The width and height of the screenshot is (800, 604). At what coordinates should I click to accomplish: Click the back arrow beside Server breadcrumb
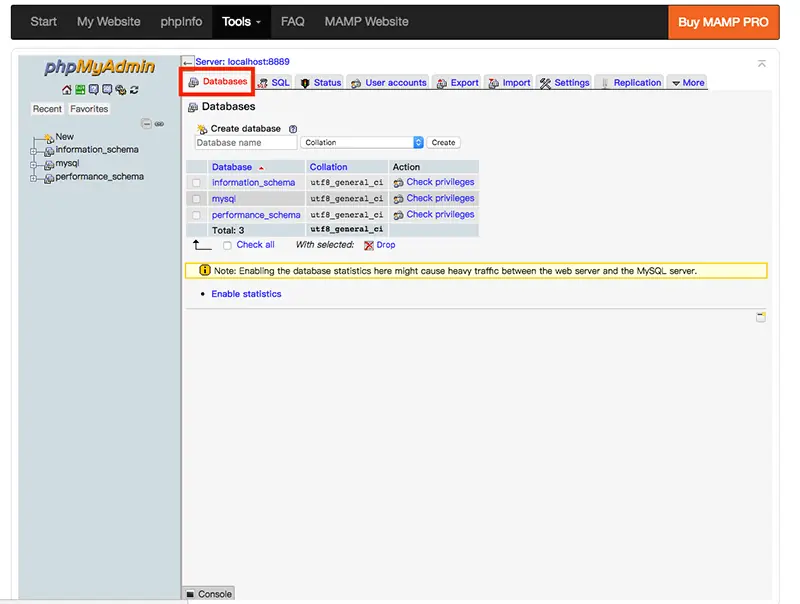(188, 62)
